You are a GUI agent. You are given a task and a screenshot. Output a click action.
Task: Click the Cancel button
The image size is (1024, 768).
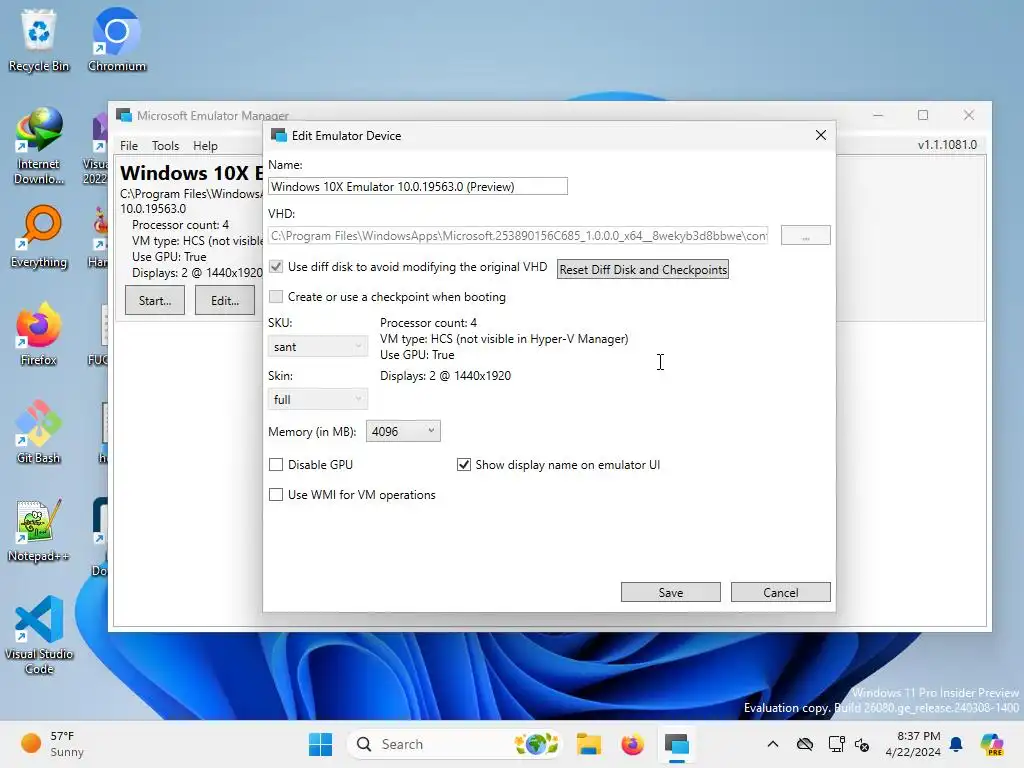coord(780,592)
